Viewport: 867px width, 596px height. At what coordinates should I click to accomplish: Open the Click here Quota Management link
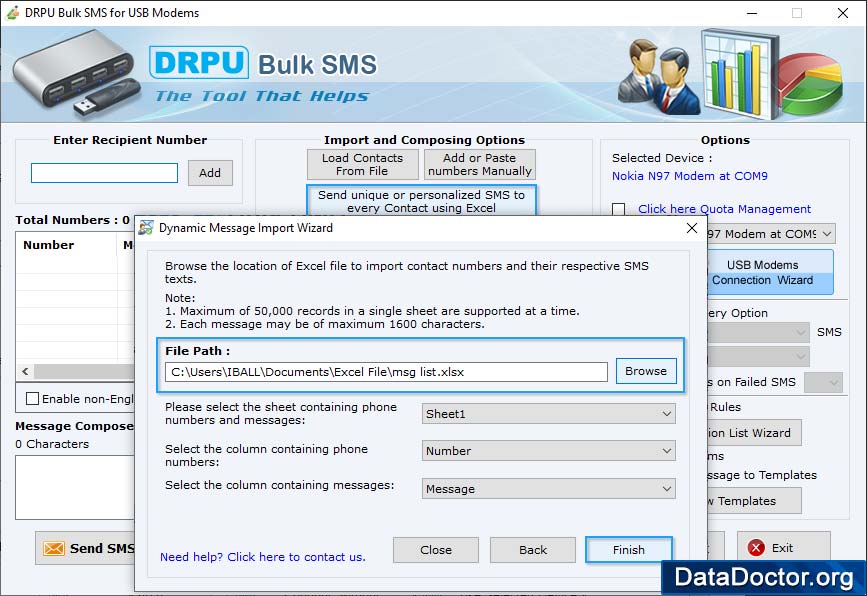724,209
